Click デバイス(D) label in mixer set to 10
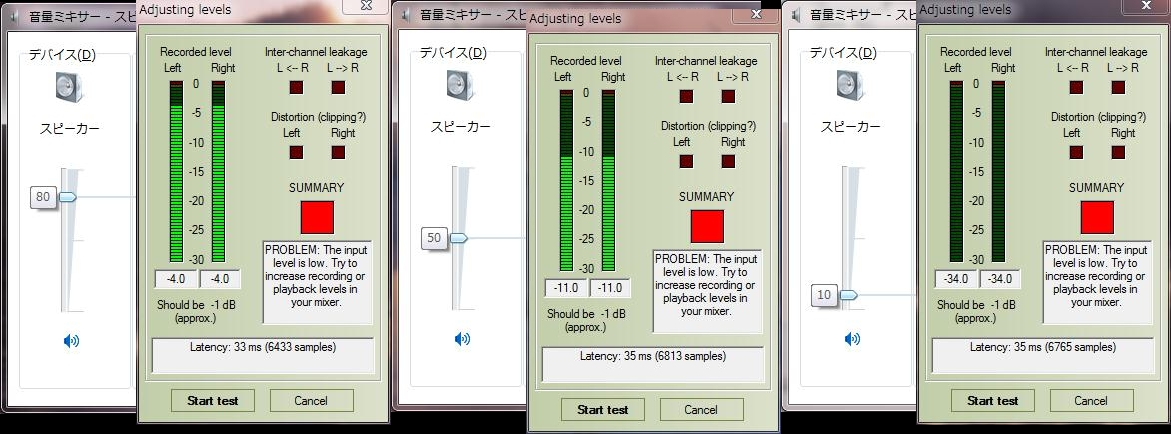 pos(843,52)
